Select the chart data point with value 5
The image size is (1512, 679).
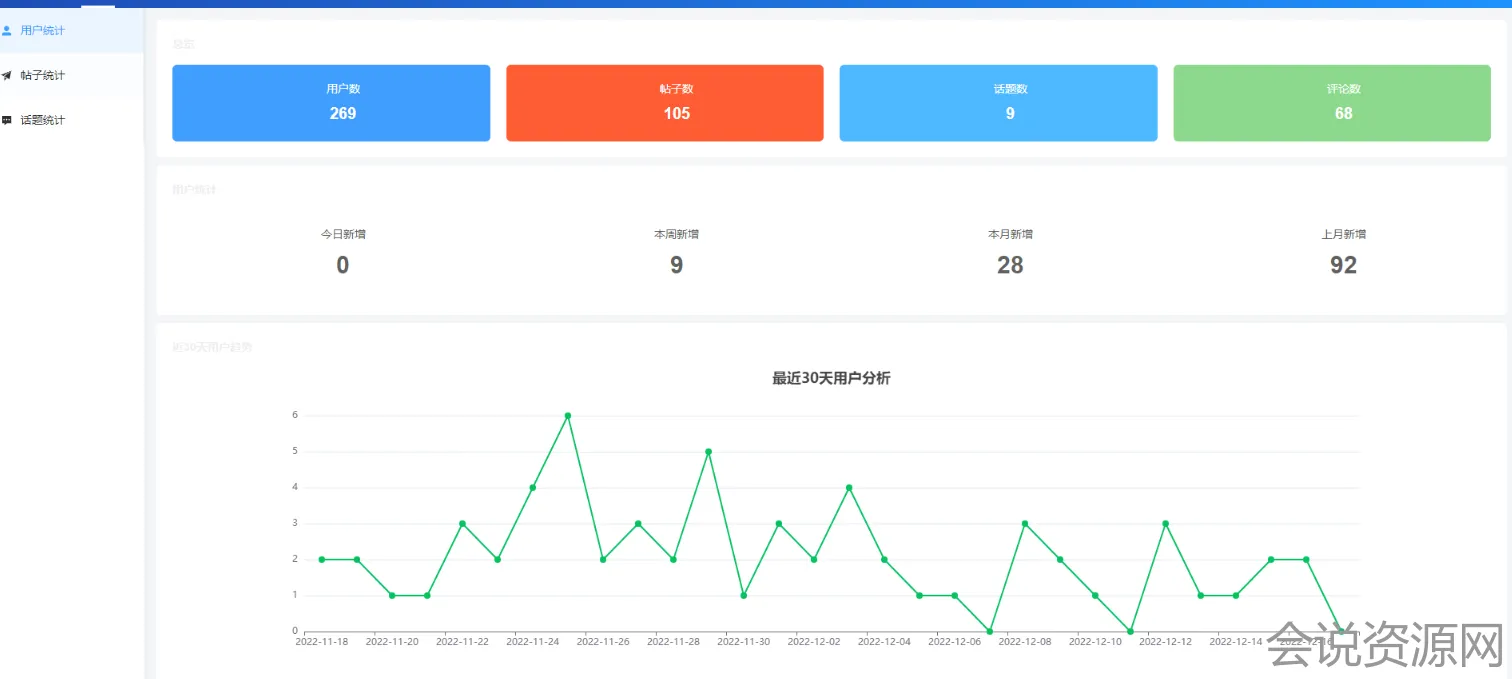tap(708, 452)
